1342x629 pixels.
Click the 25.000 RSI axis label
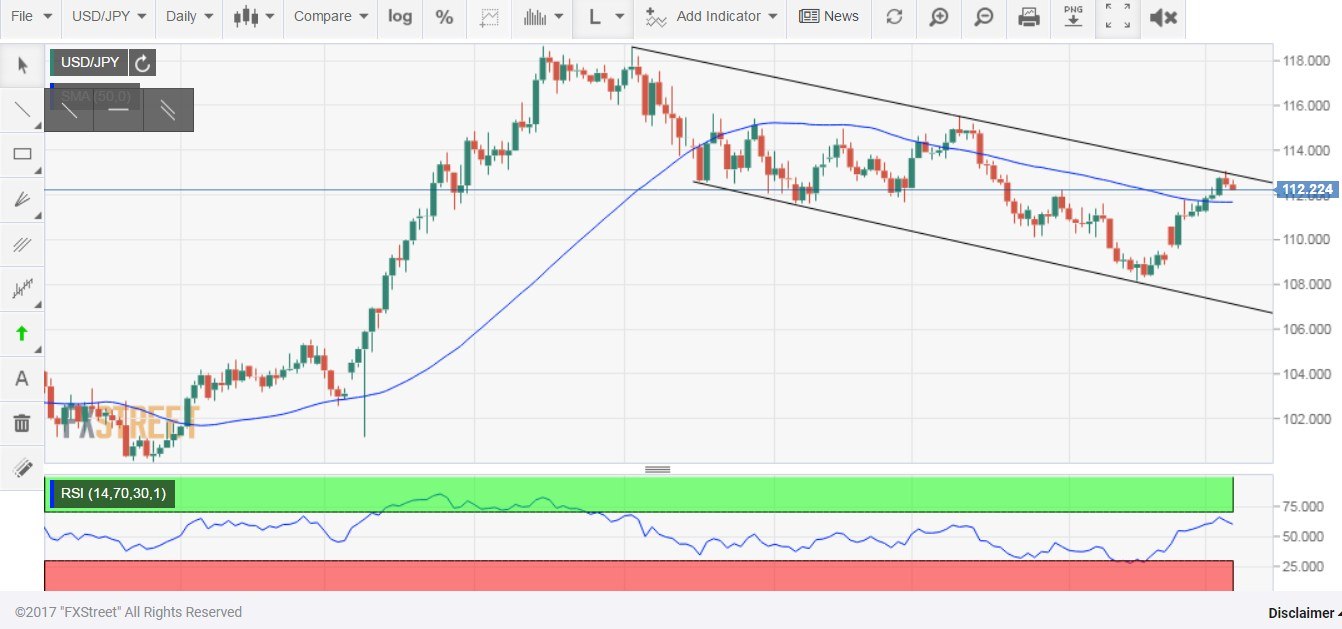[1305, 566]
